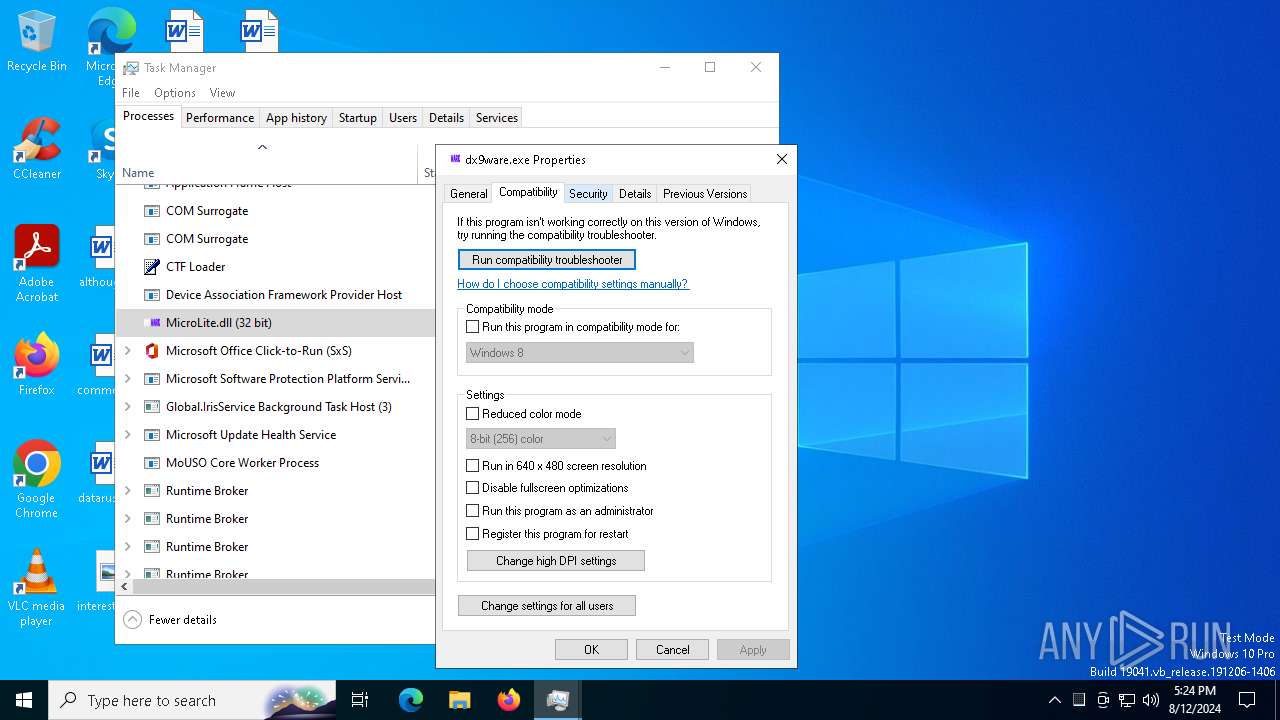Open Adobe Acrobat desktop shortcut
The width and height of the screenshot is (1280, 720).
[37, 263]
